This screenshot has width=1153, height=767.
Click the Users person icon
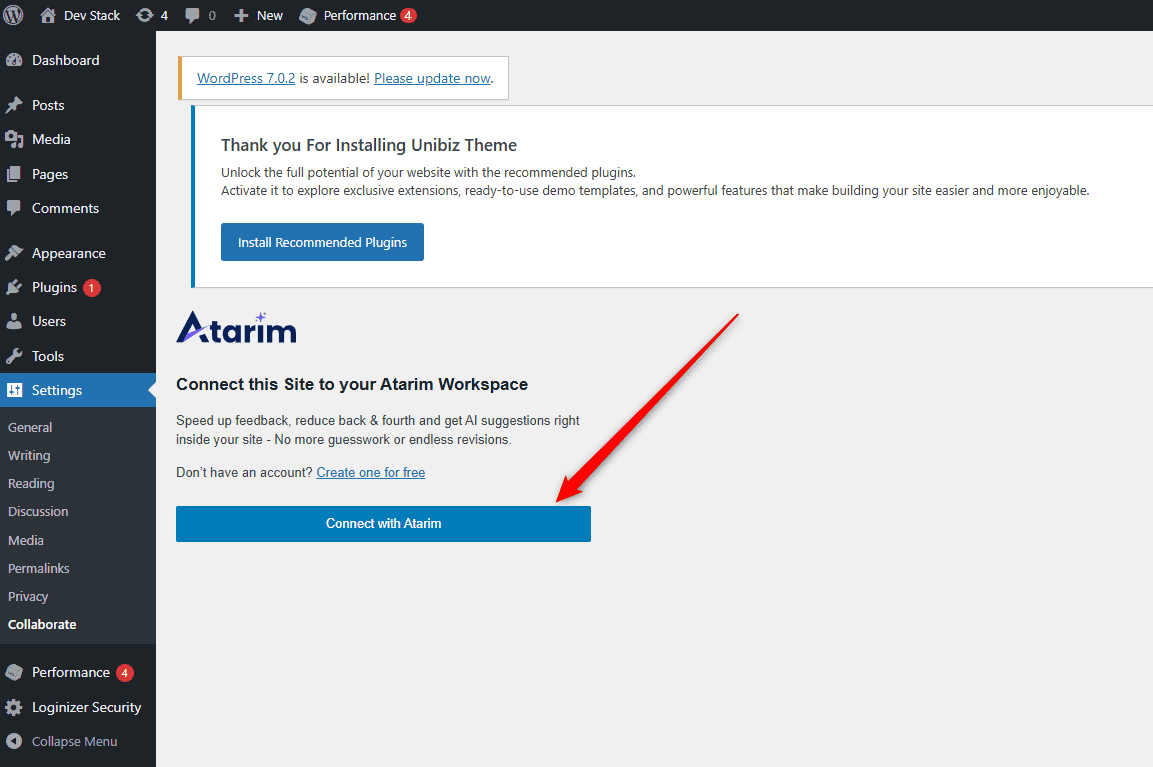point(14,321)
